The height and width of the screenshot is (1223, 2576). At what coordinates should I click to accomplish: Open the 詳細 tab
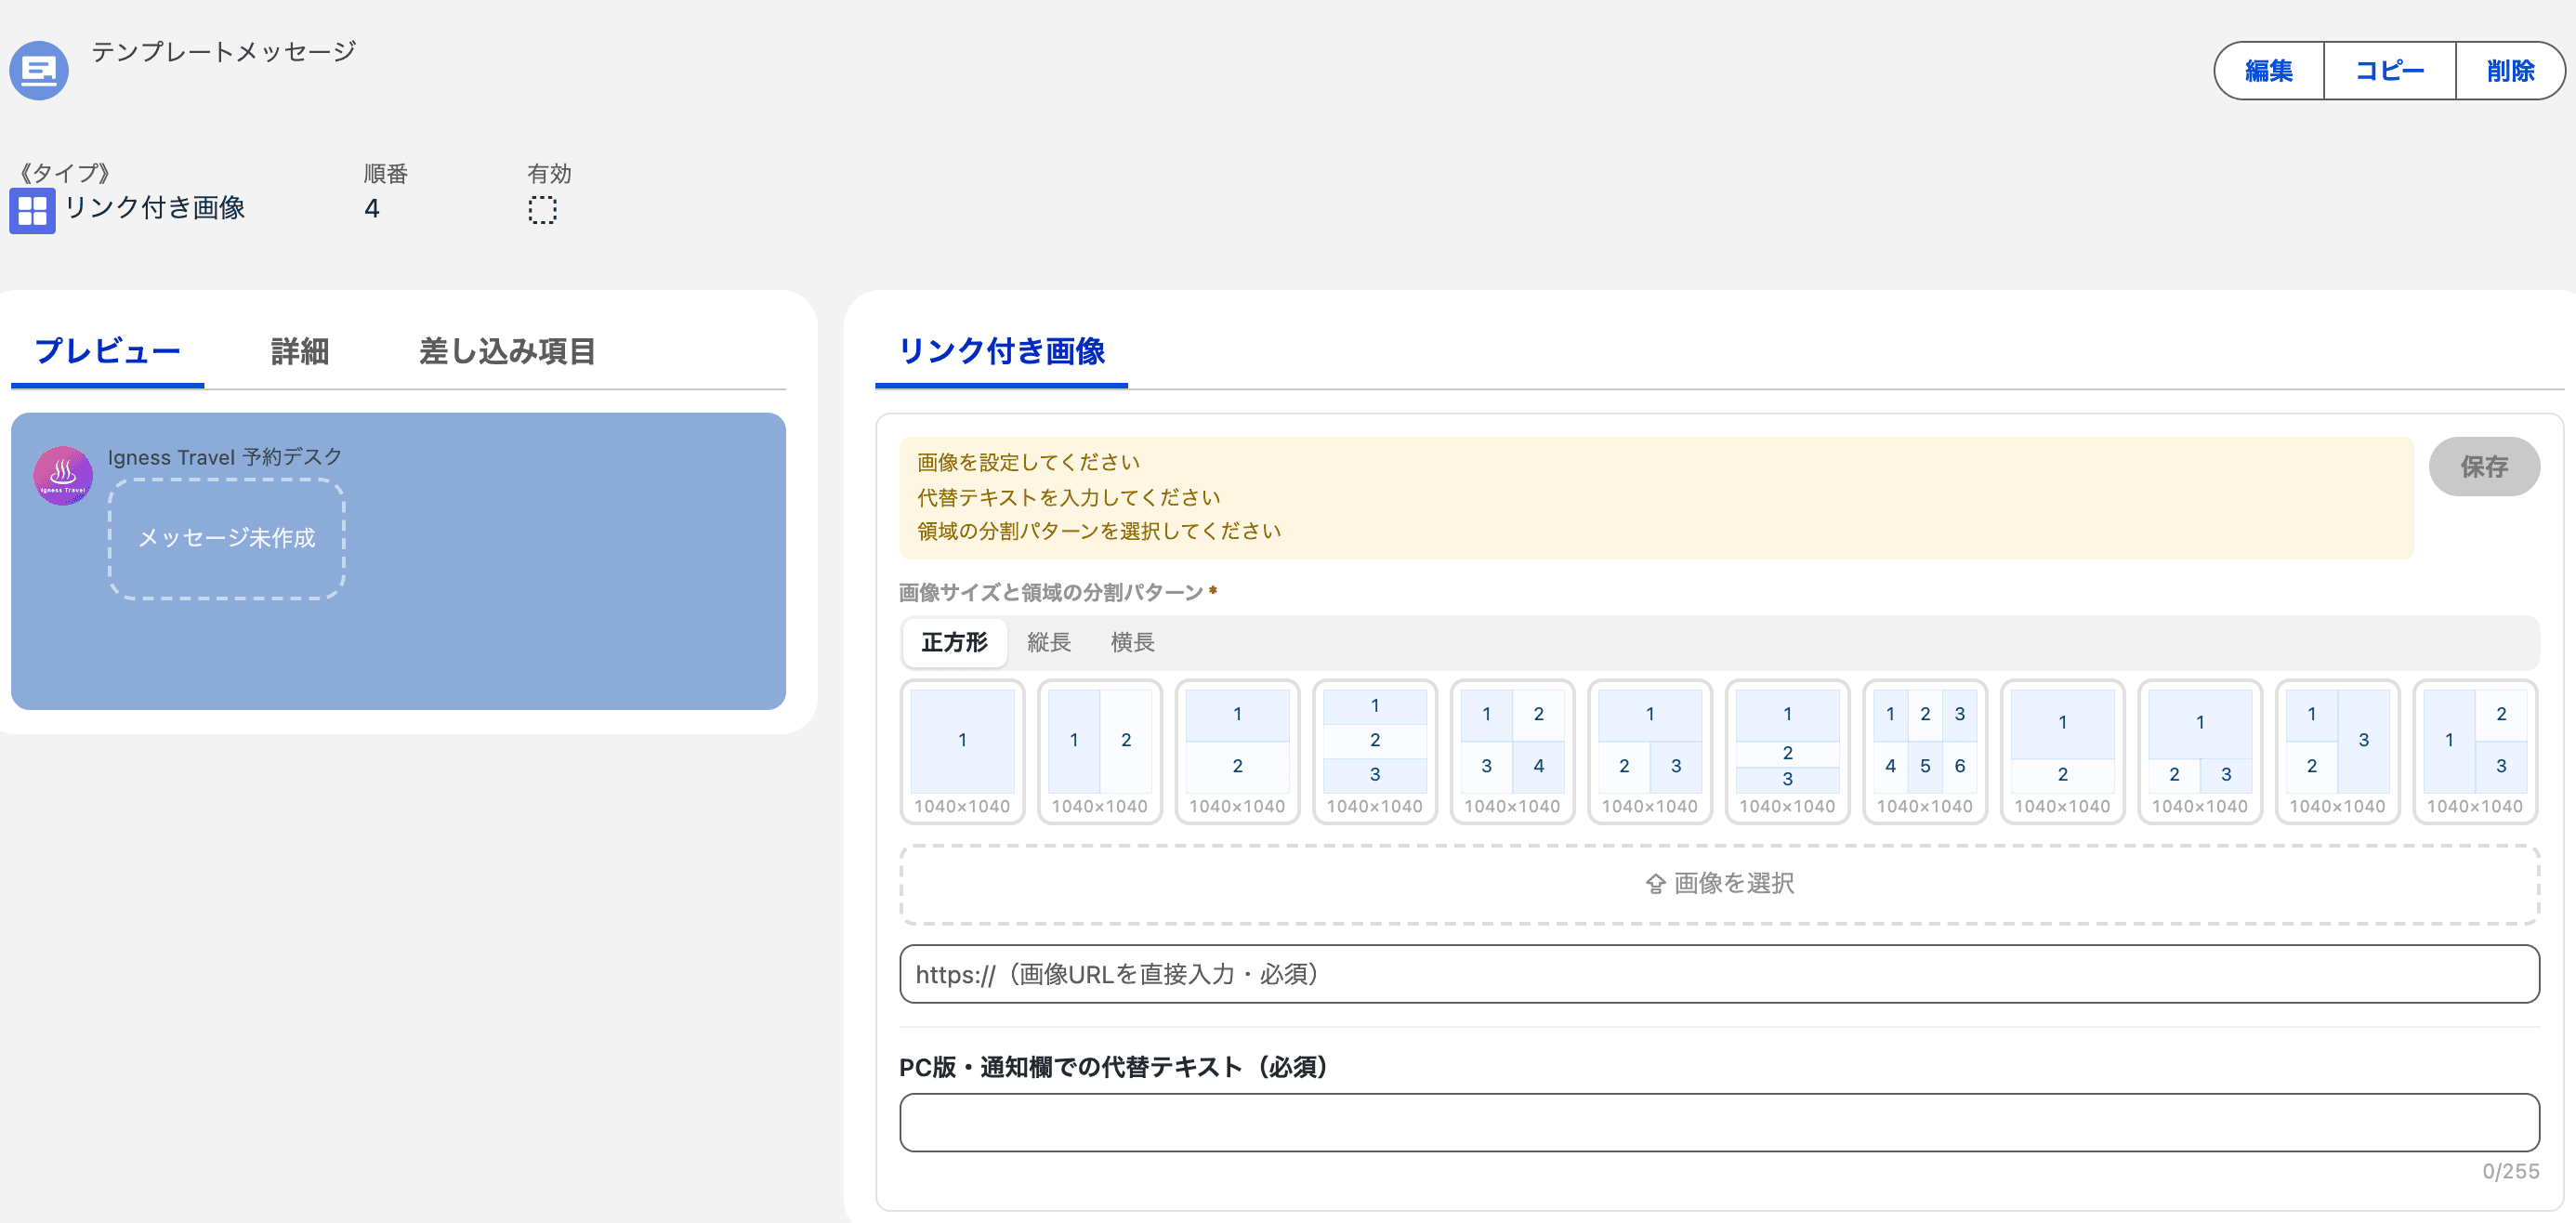[x=299, y=351]
